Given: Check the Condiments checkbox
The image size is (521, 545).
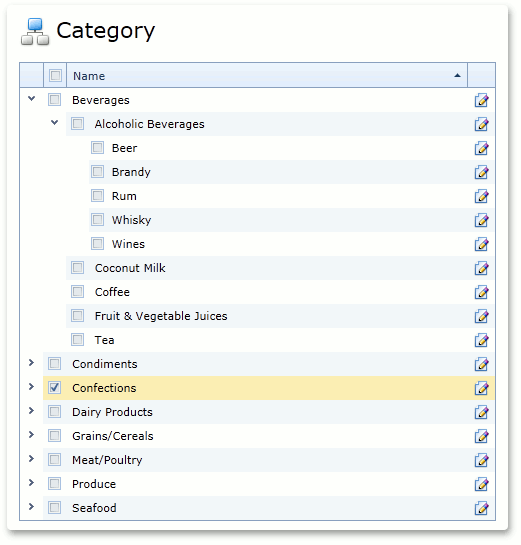Looking at the screenshot, I should tap(55, 364).
